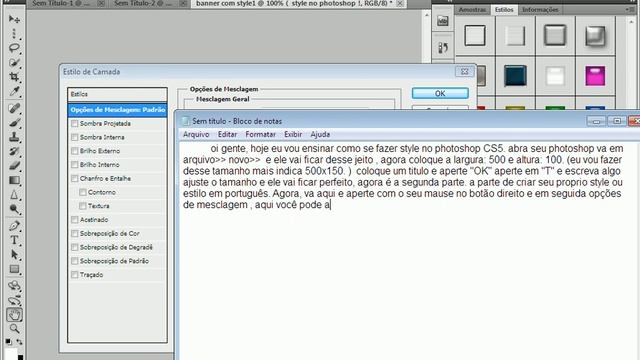This screenshot has height=360, width=640.
Task: Open the Ajuda menu in Bloco de notas
Action: [x=320, y=134]
